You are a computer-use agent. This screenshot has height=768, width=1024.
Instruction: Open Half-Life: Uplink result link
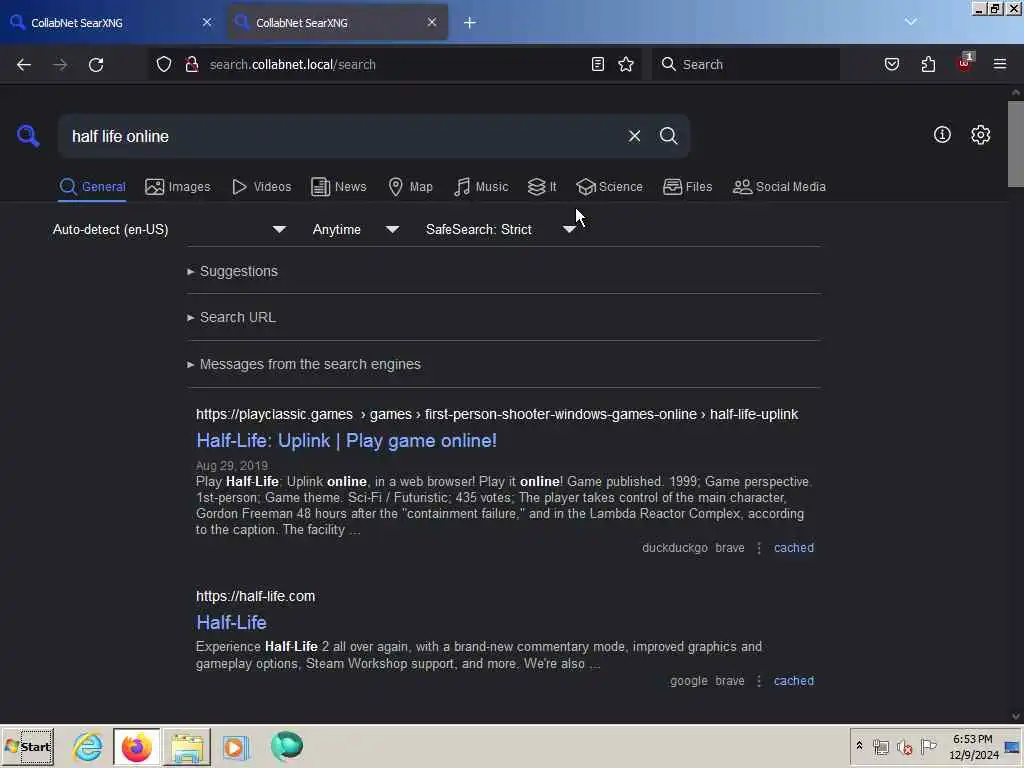tap(347, 441)
